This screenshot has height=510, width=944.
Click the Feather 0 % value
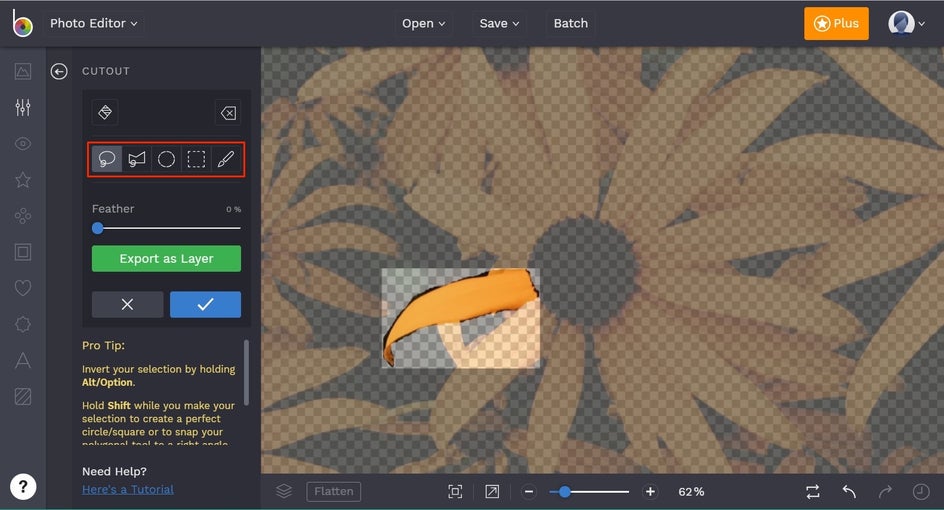coord(234,210)
